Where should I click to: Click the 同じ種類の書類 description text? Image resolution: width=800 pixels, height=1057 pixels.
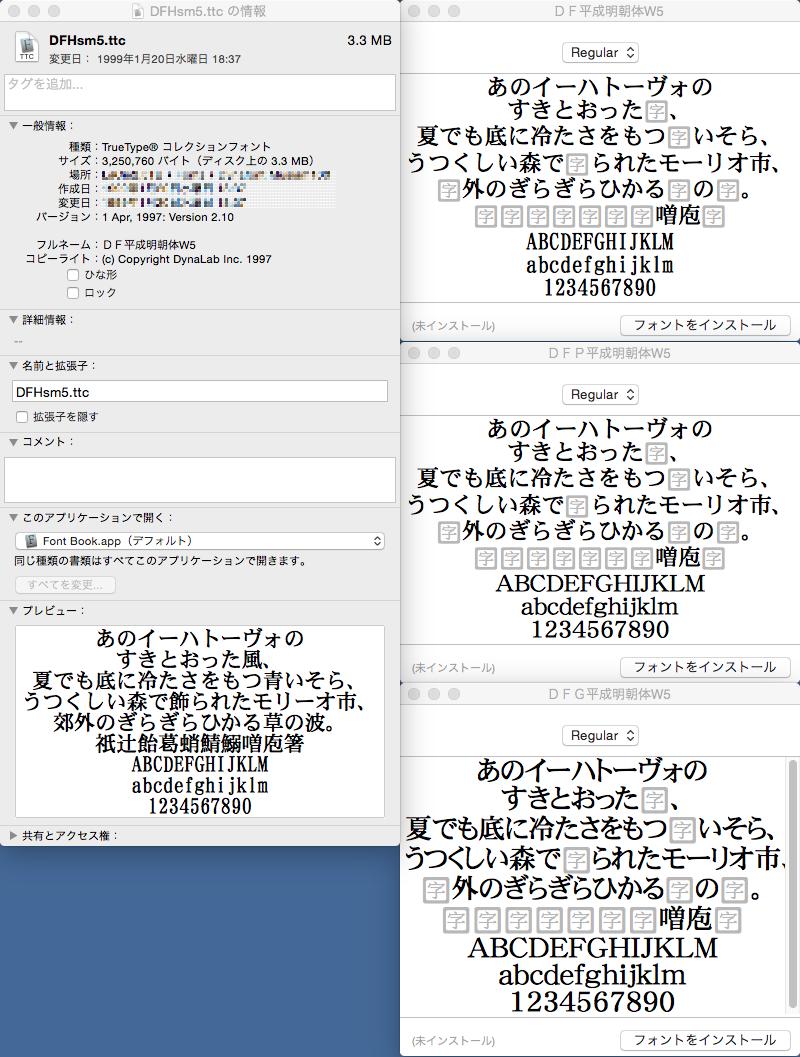click(x=160, y=561)
